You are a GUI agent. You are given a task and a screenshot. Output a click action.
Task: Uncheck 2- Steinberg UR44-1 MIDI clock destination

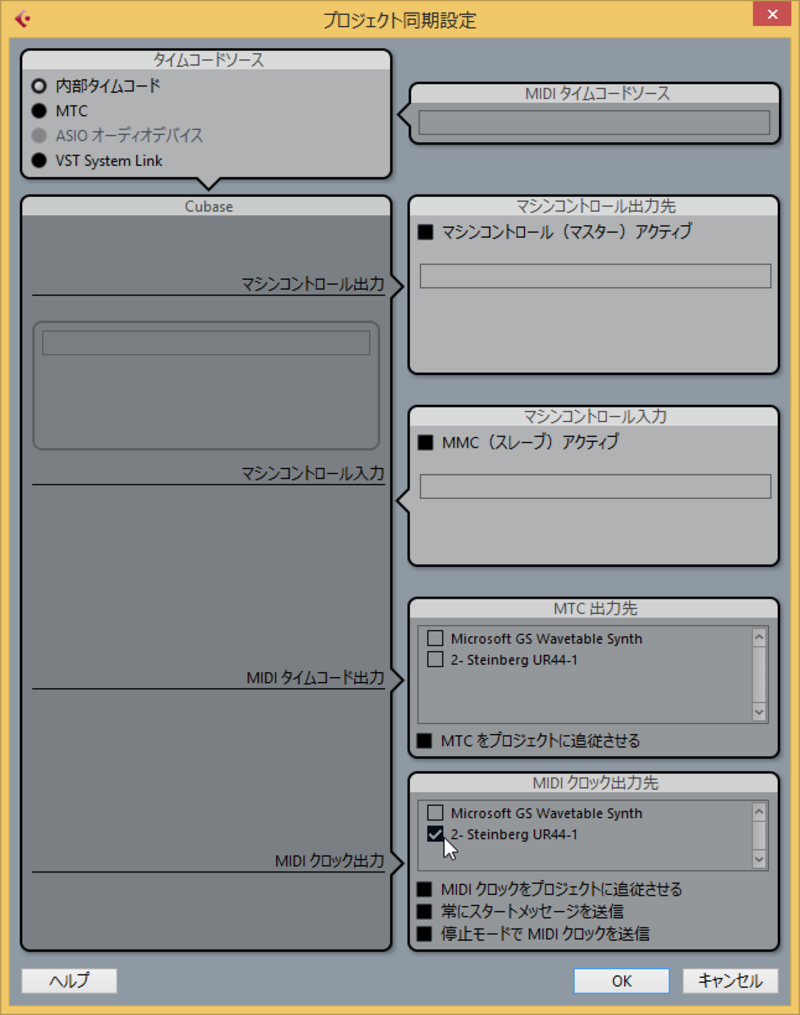click(435, 834)
